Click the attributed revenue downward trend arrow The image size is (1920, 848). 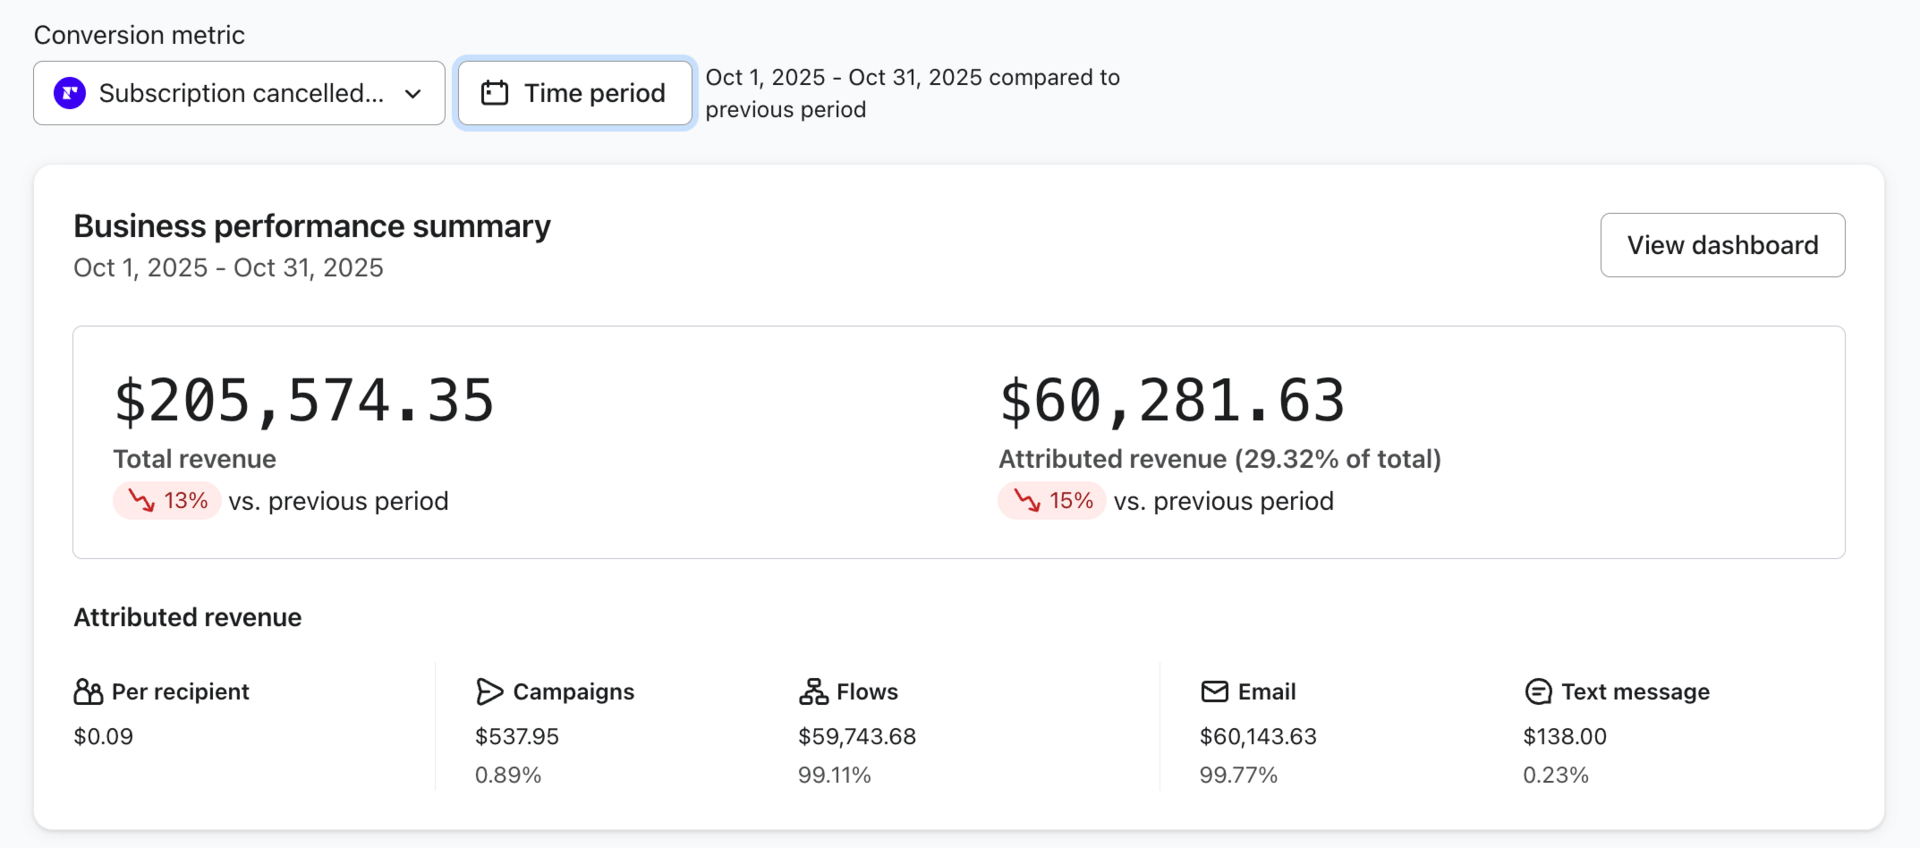(x=1027, y=501)
